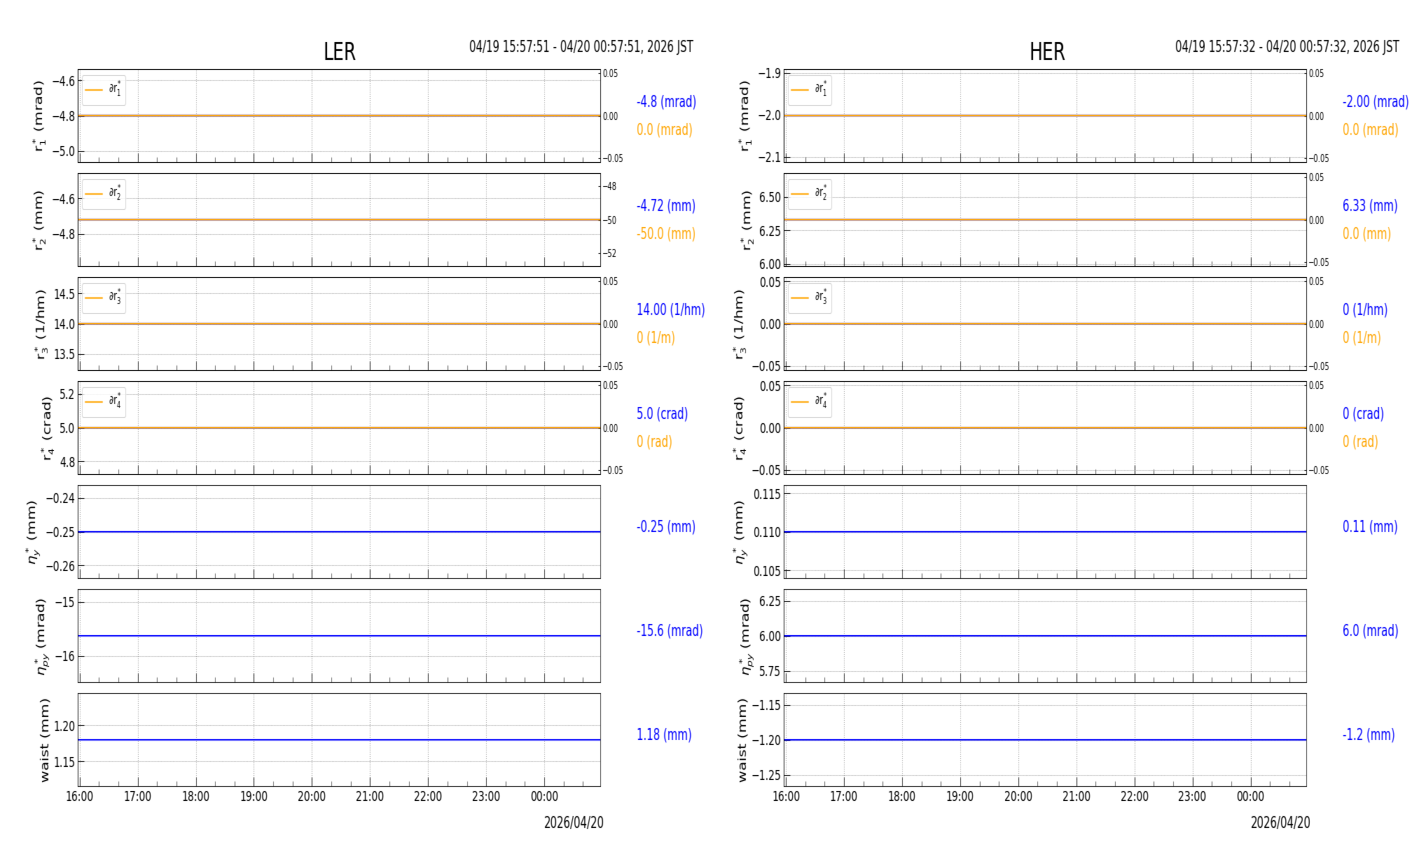Click the LER r3* (1/hm) axis label
1412x864 pixels.
[40, 324]
